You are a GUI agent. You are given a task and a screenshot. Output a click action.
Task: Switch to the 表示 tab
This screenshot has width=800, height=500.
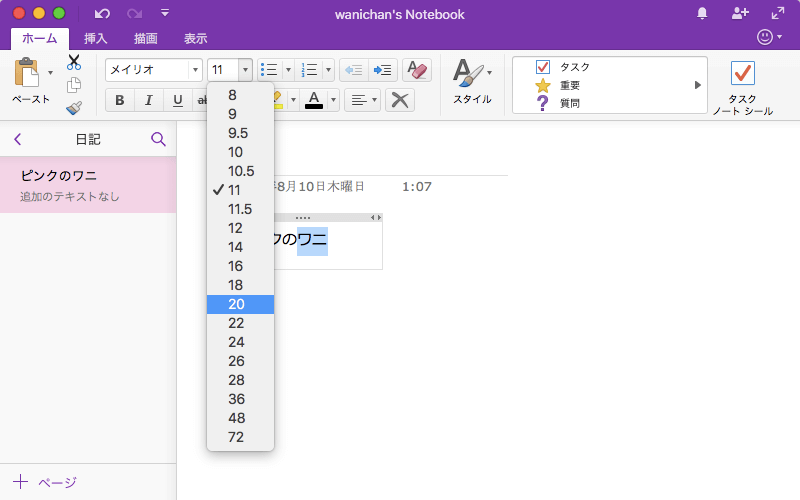tap(195, 38)
